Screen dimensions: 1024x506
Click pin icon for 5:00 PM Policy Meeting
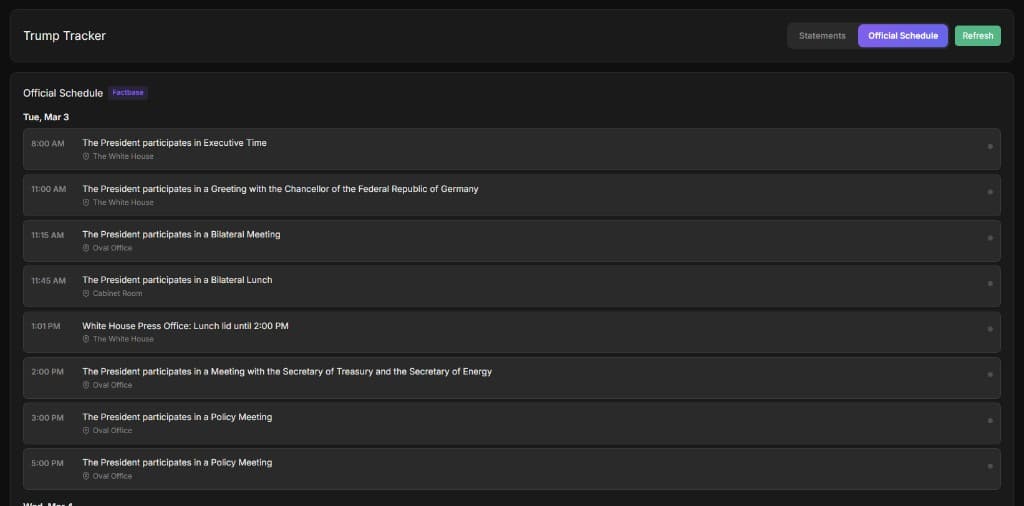tap(86, 476)
